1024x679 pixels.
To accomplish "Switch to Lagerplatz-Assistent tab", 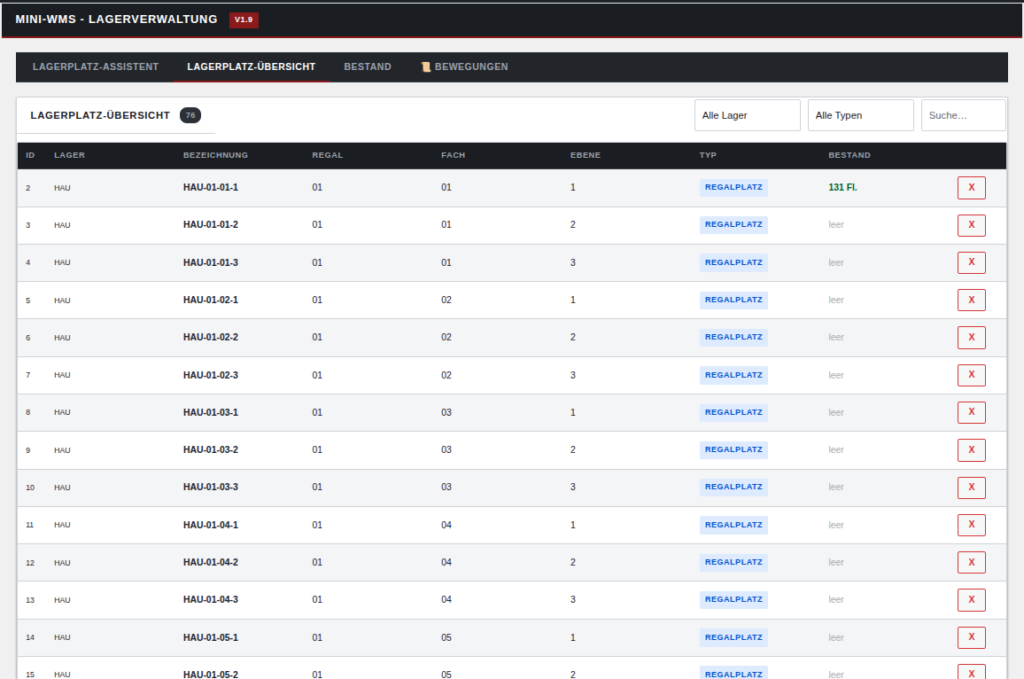I will (95, 67).
